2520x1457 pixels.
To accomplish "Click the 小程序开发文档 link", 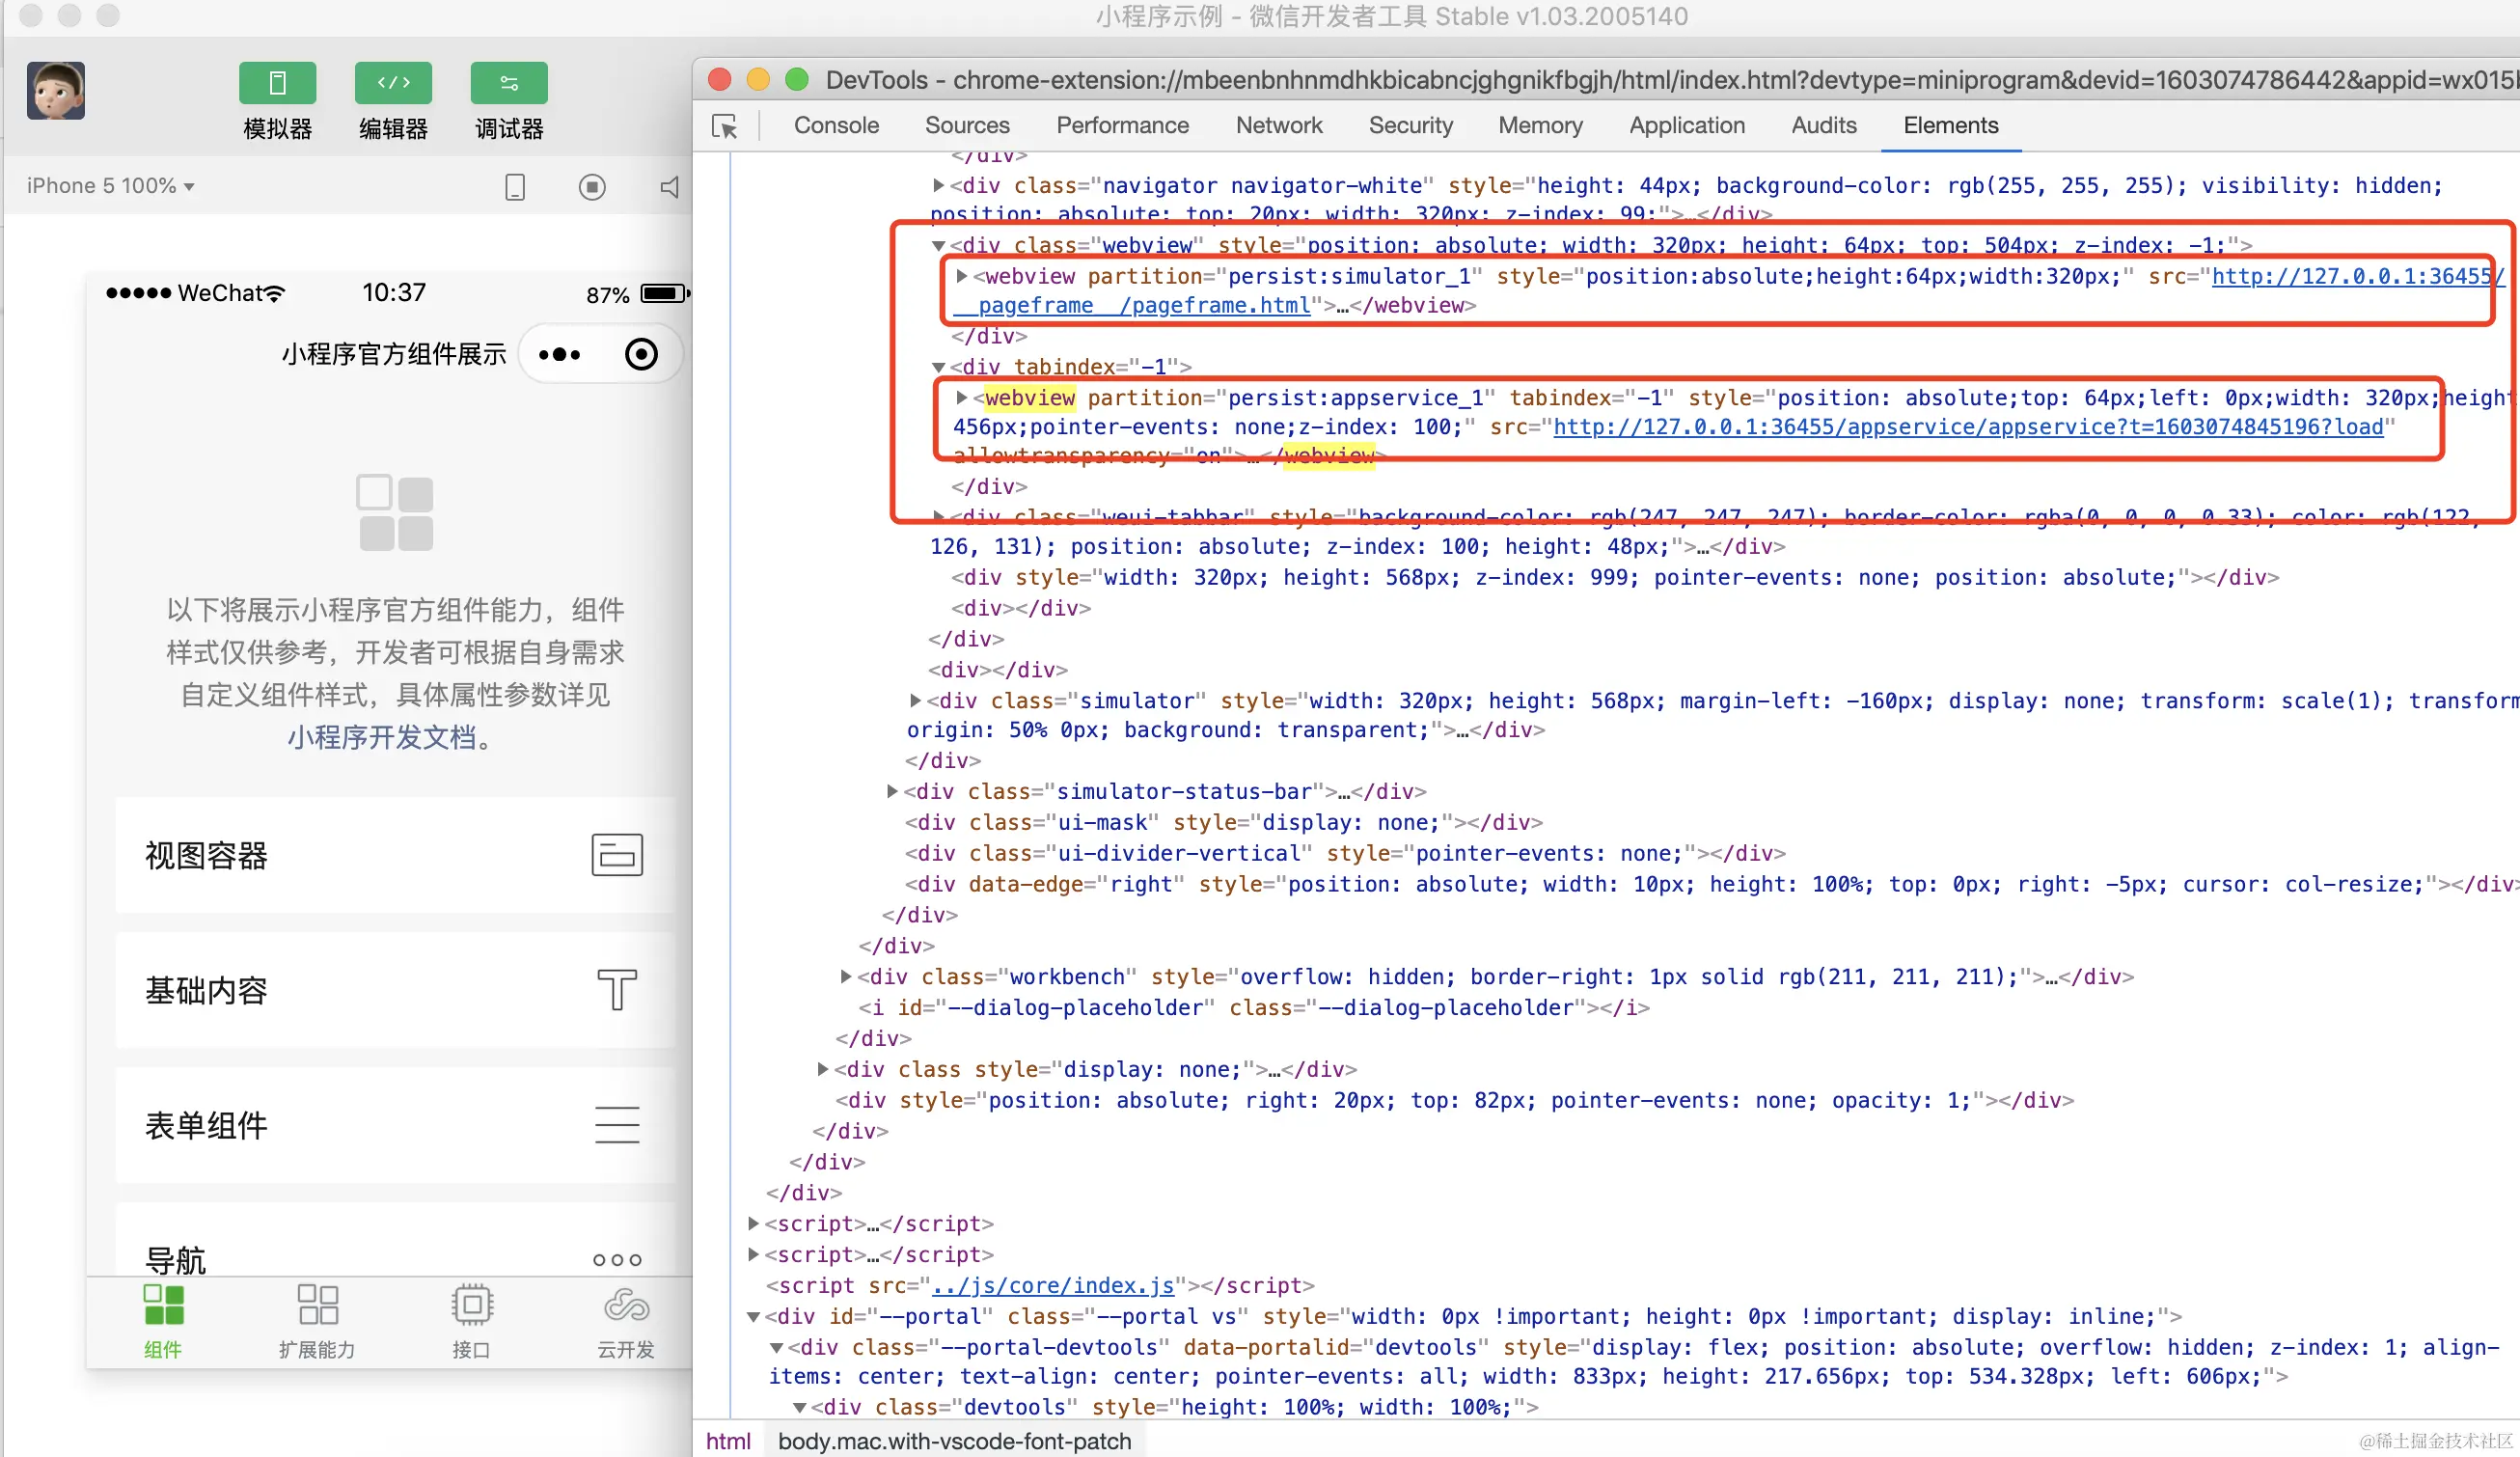I will [381, 738].
